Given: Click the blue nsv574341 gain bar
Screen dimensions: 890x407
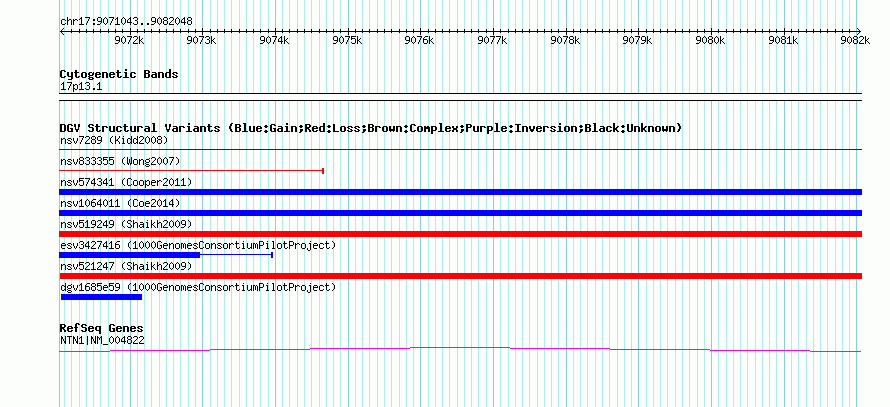Looking at the screenshot, I should click(x=461, y=192).
